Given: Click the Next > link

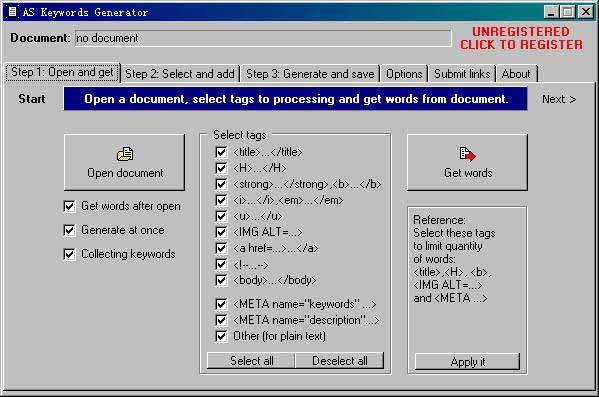Looking at the screenshot, I should tap(559, 99).
